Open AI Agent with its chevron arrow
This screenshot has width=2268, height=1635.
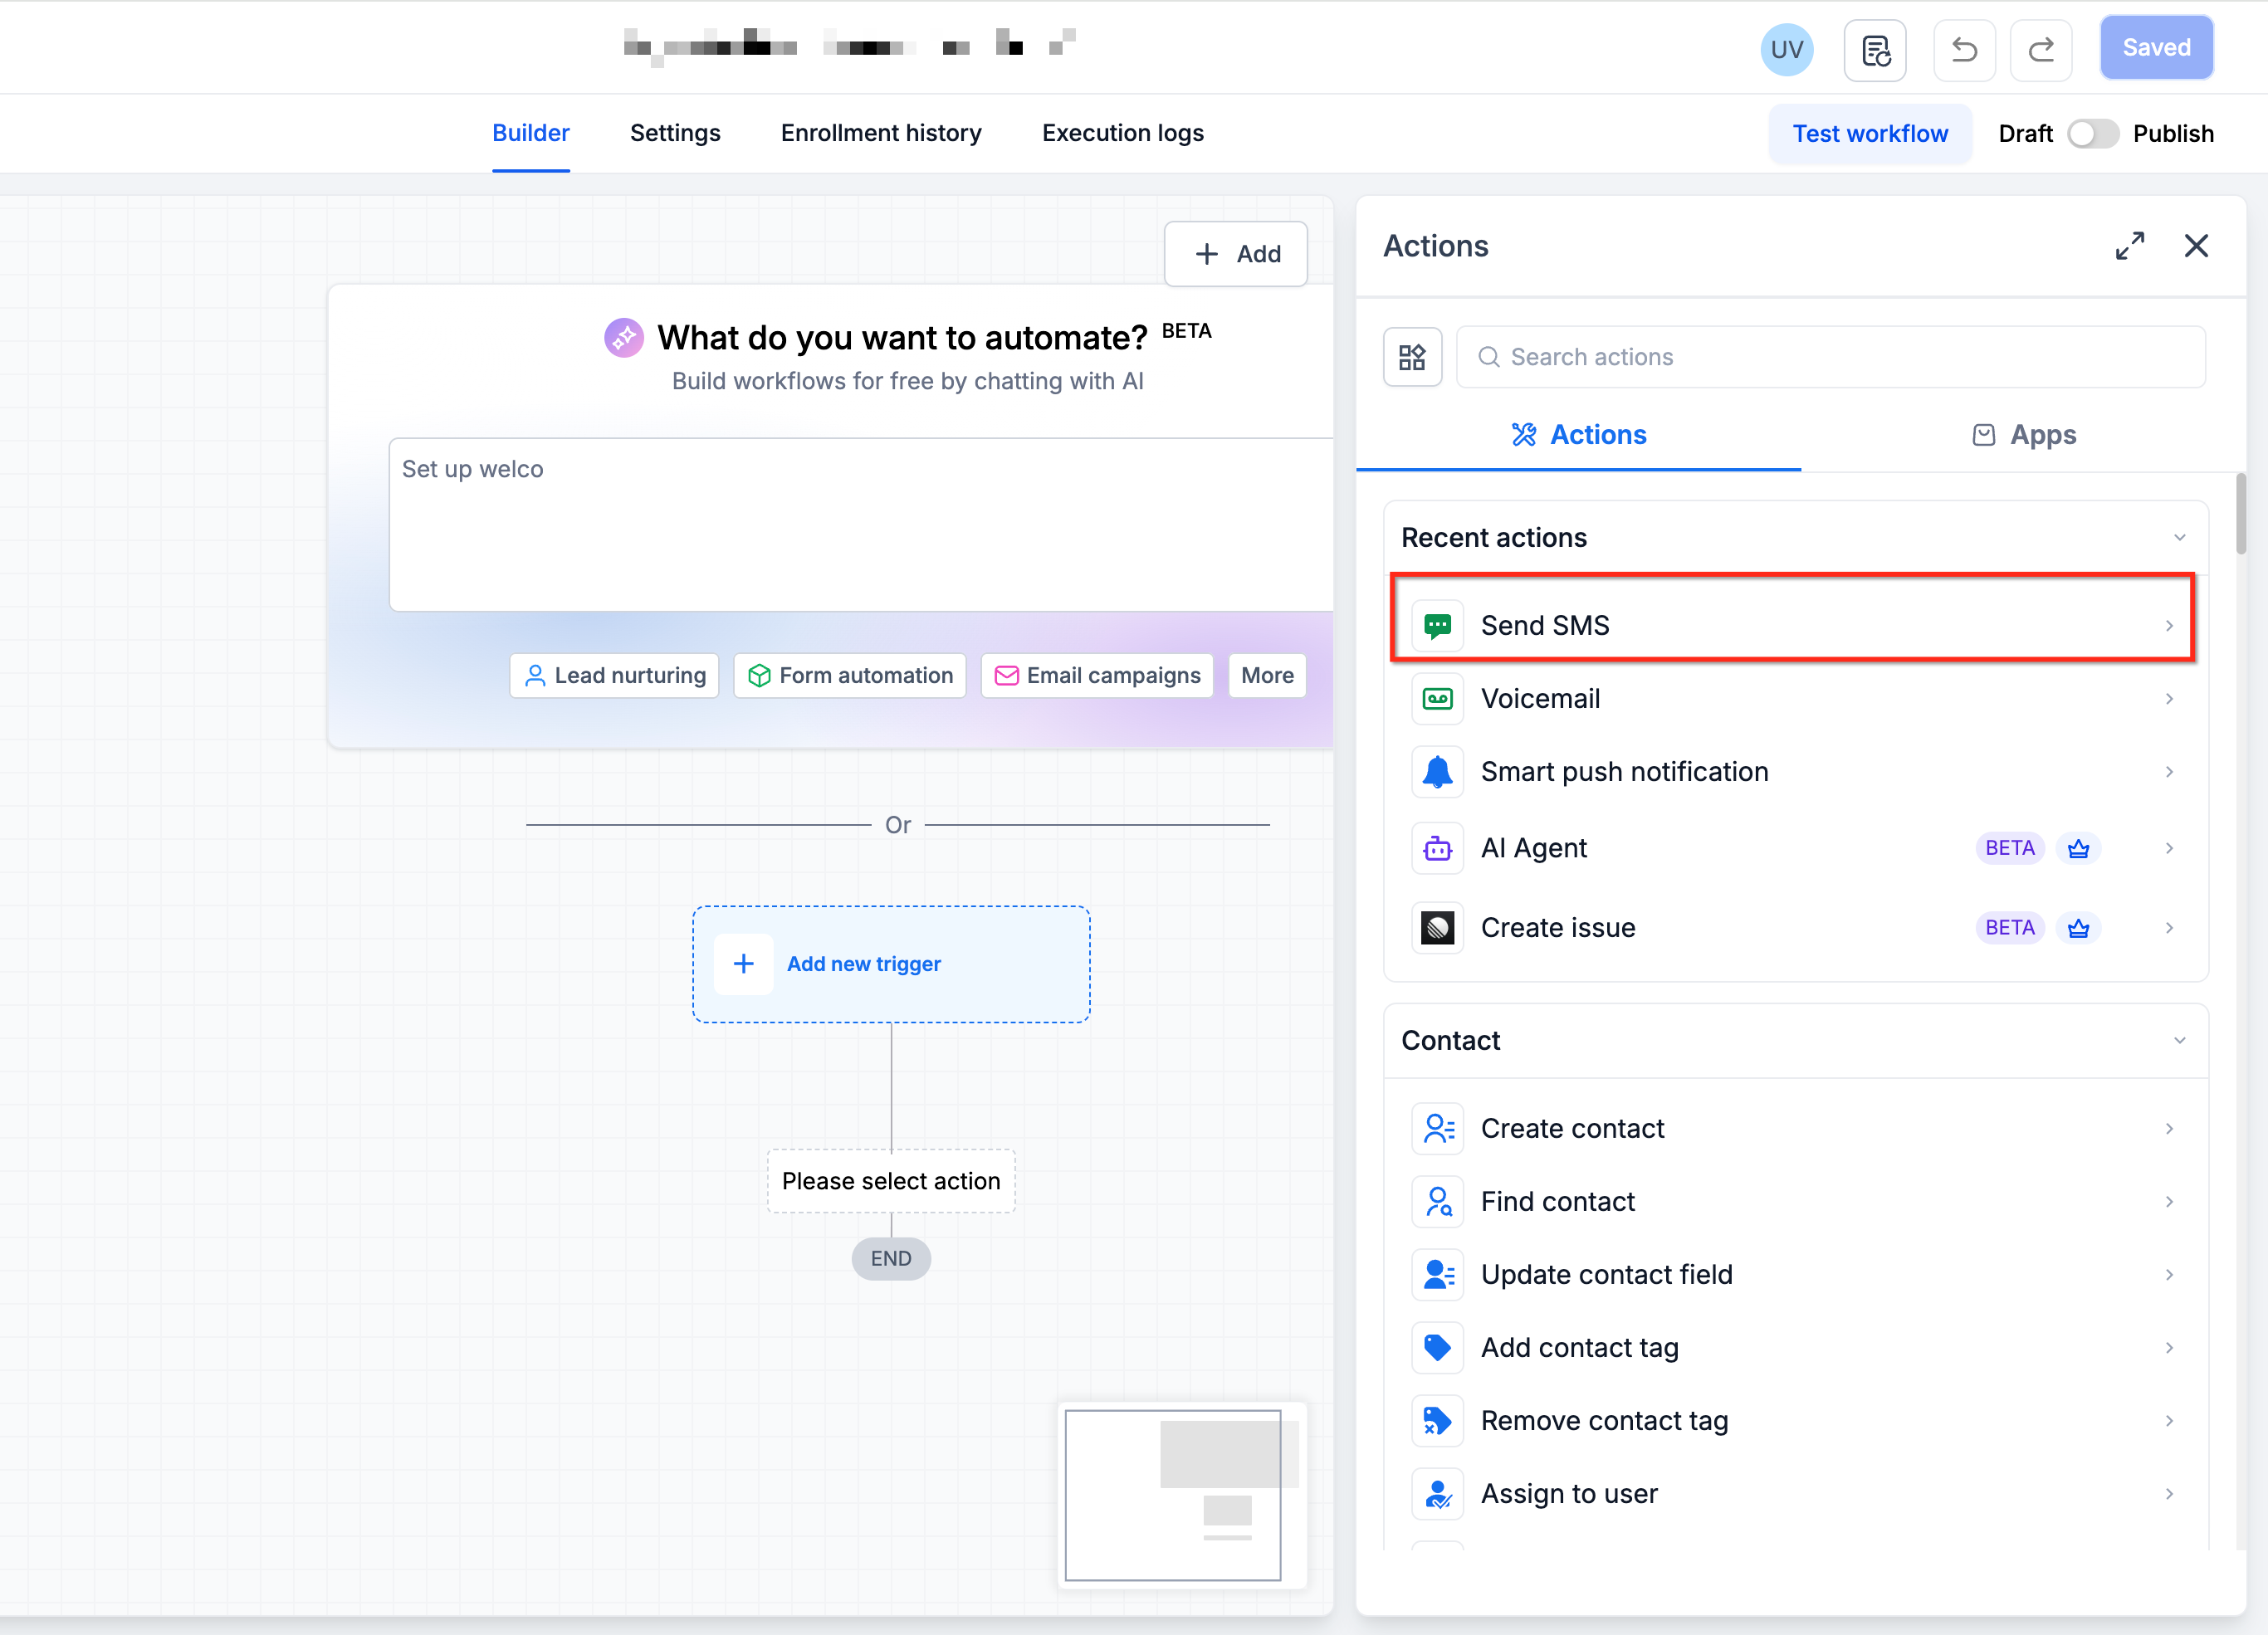point(2169,848)
